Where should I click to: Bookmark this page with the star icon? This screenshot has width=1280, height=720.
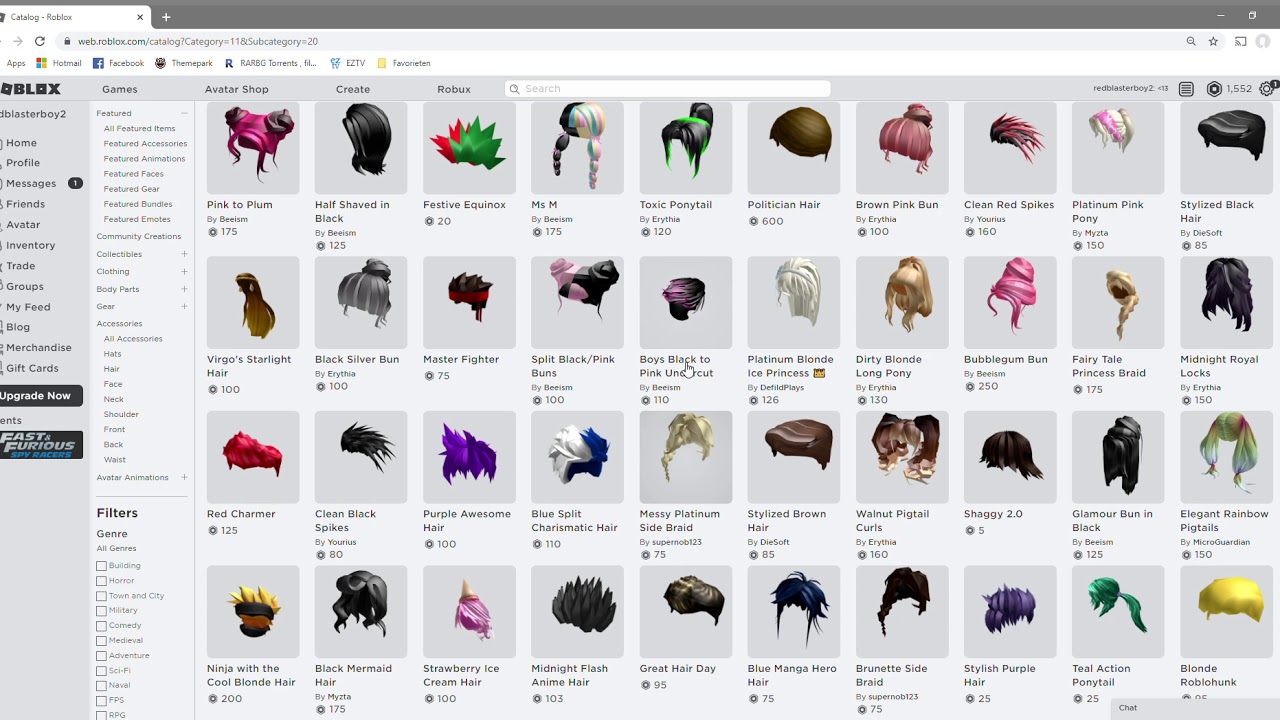[x=1213, y=41]
